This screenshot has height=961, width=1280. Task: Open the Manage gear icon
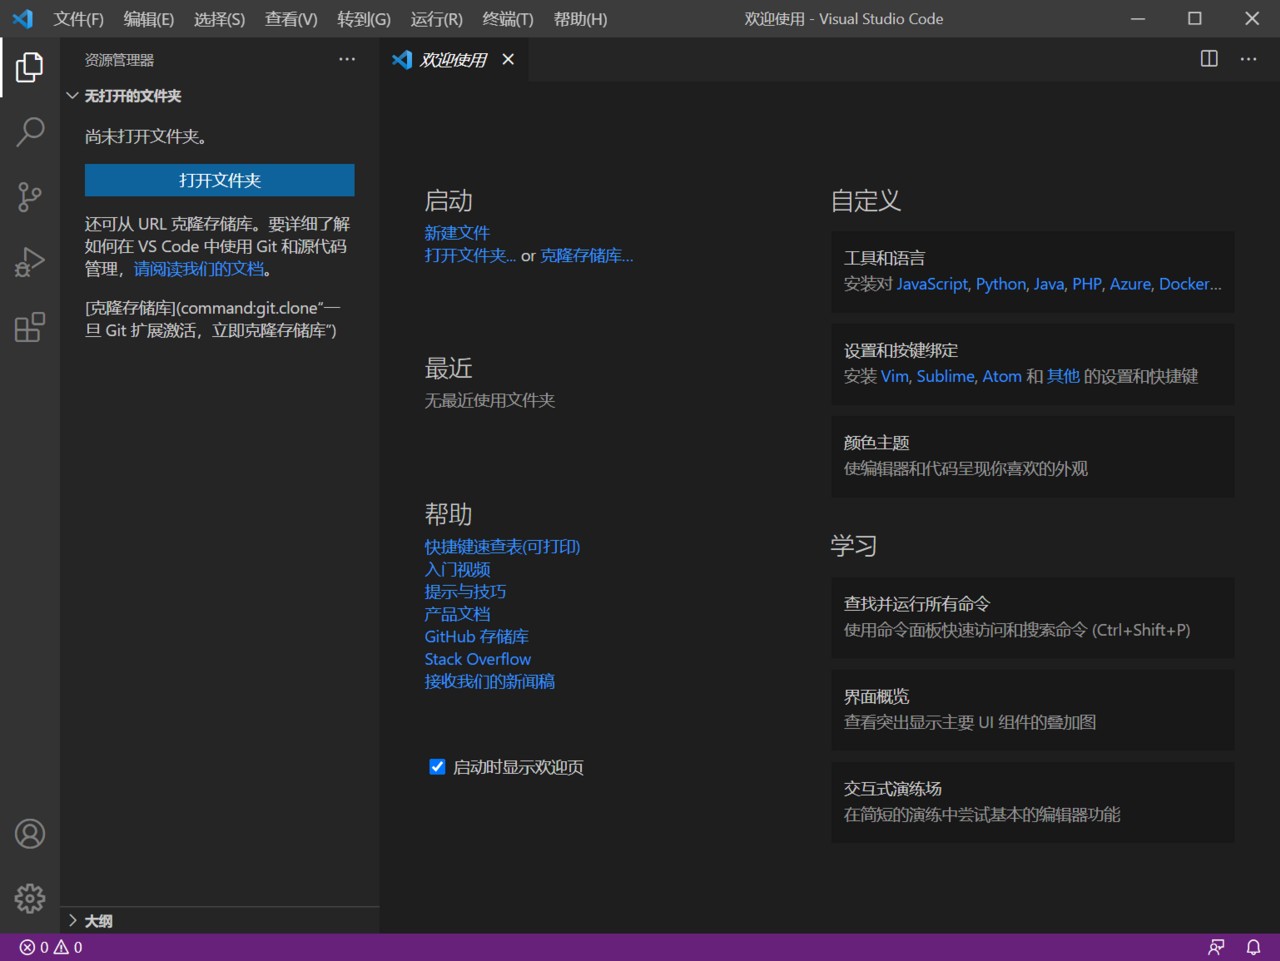coord(30,898)
